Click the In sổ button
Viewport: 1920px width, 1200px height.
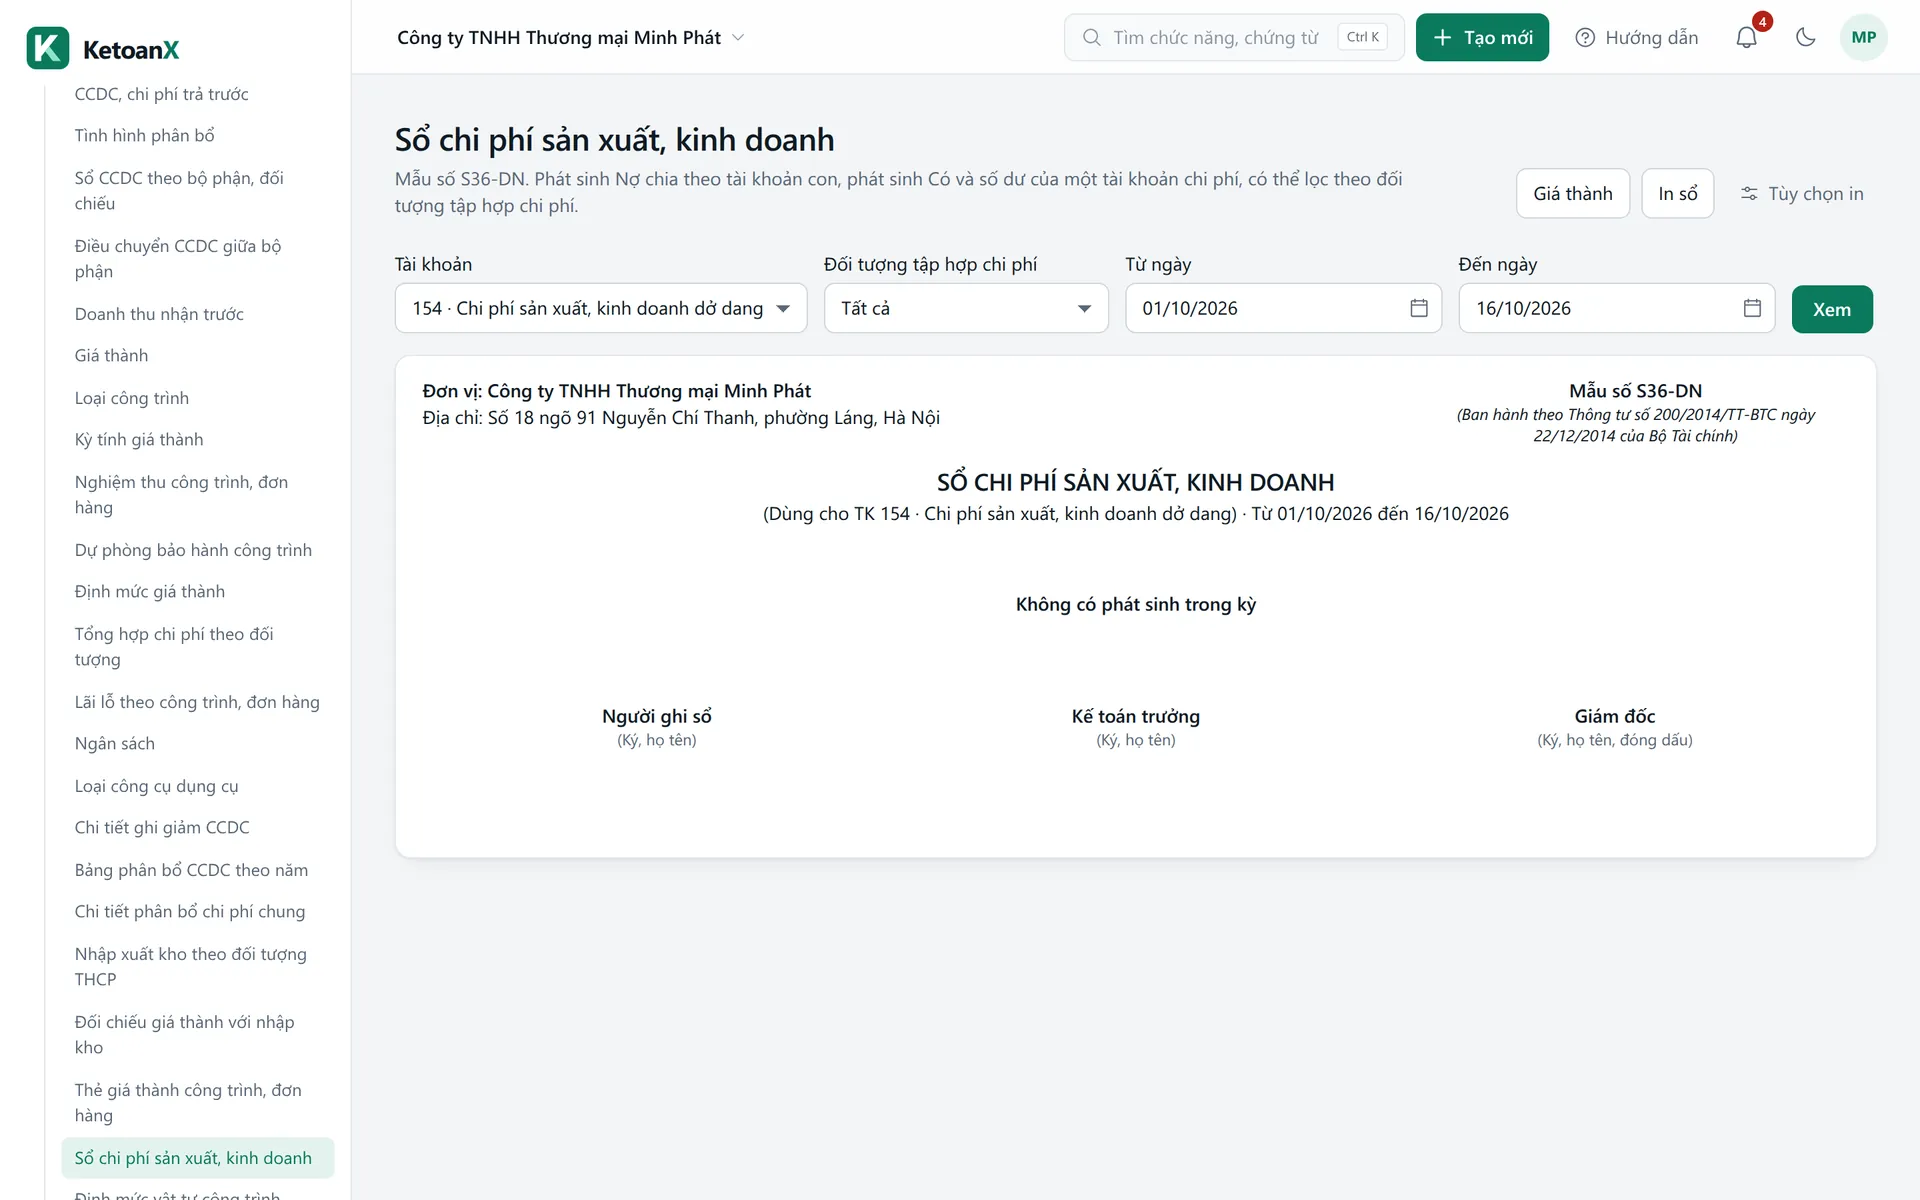1677,194
